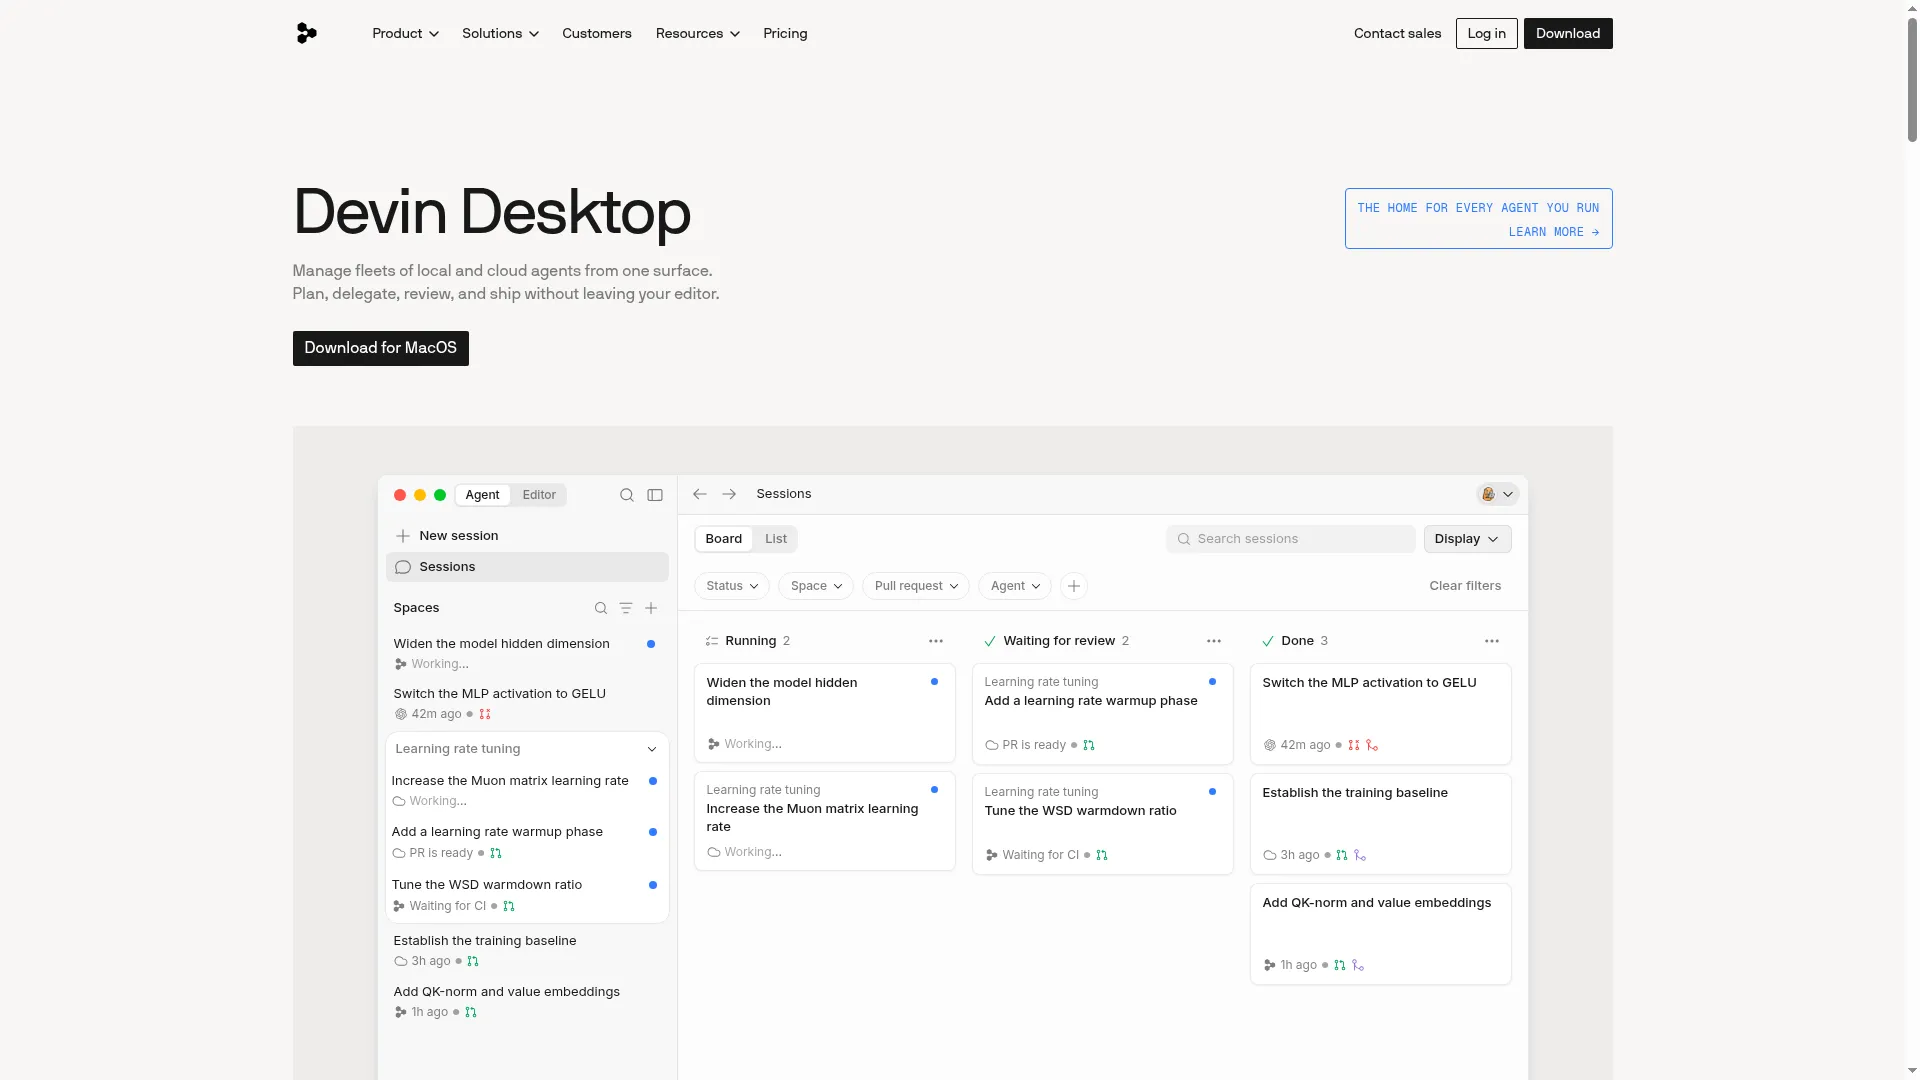Screen dimensions: 1920x1080
Task: Search spaces using Spaces magnifier icon
Action: [x=601, y=608]
